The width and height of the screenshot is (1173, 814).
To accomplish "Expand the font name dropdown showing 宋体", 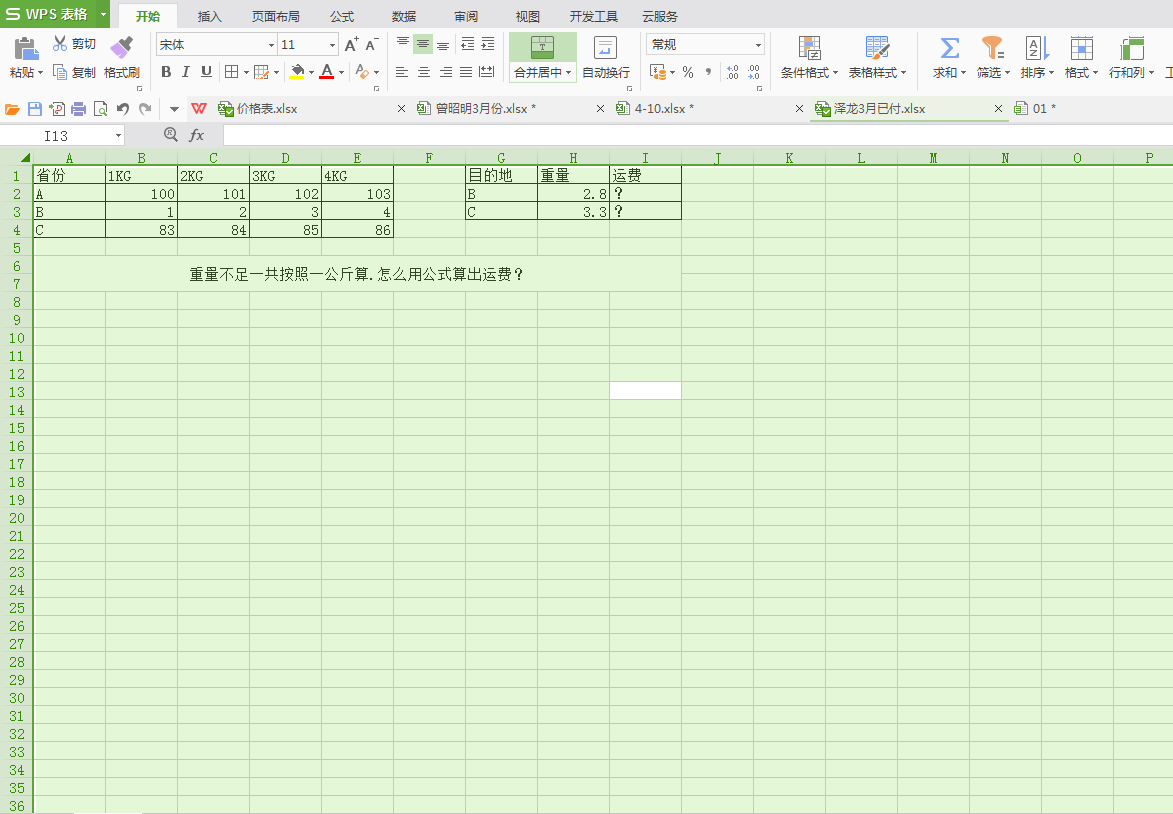I will click(271, 45).
